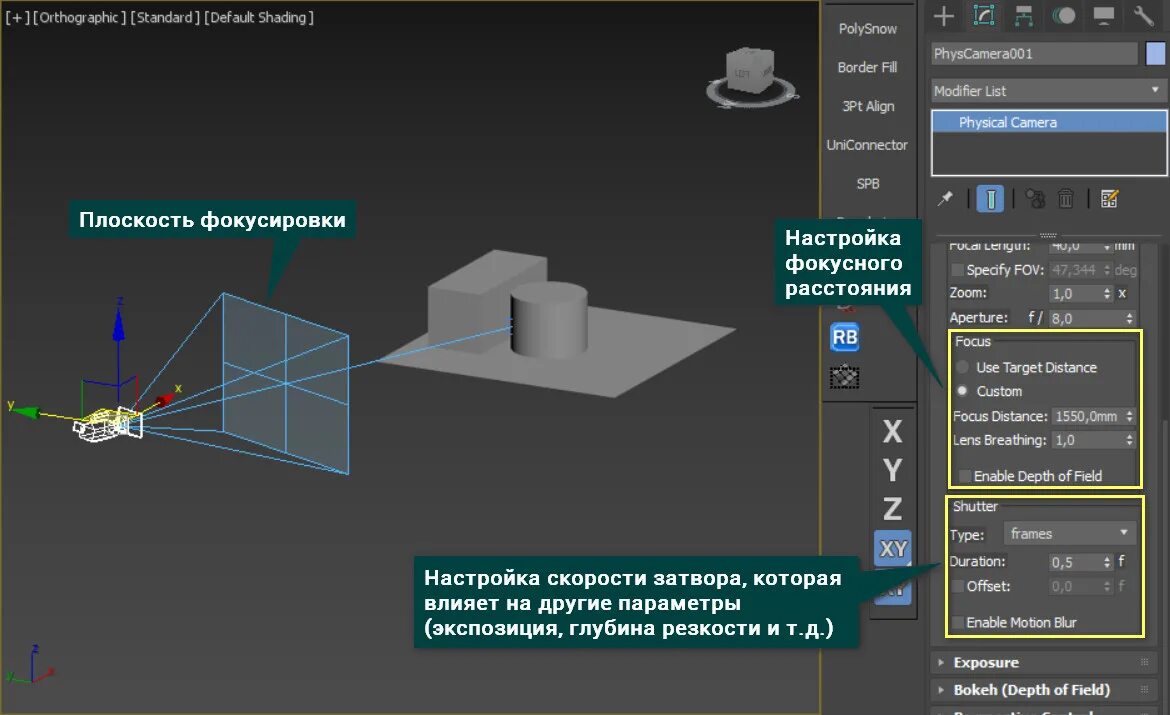The image size is (1170, 715).
Task: Click the UniConnector button
Action: pyautogui.click(x=868, y=145)
